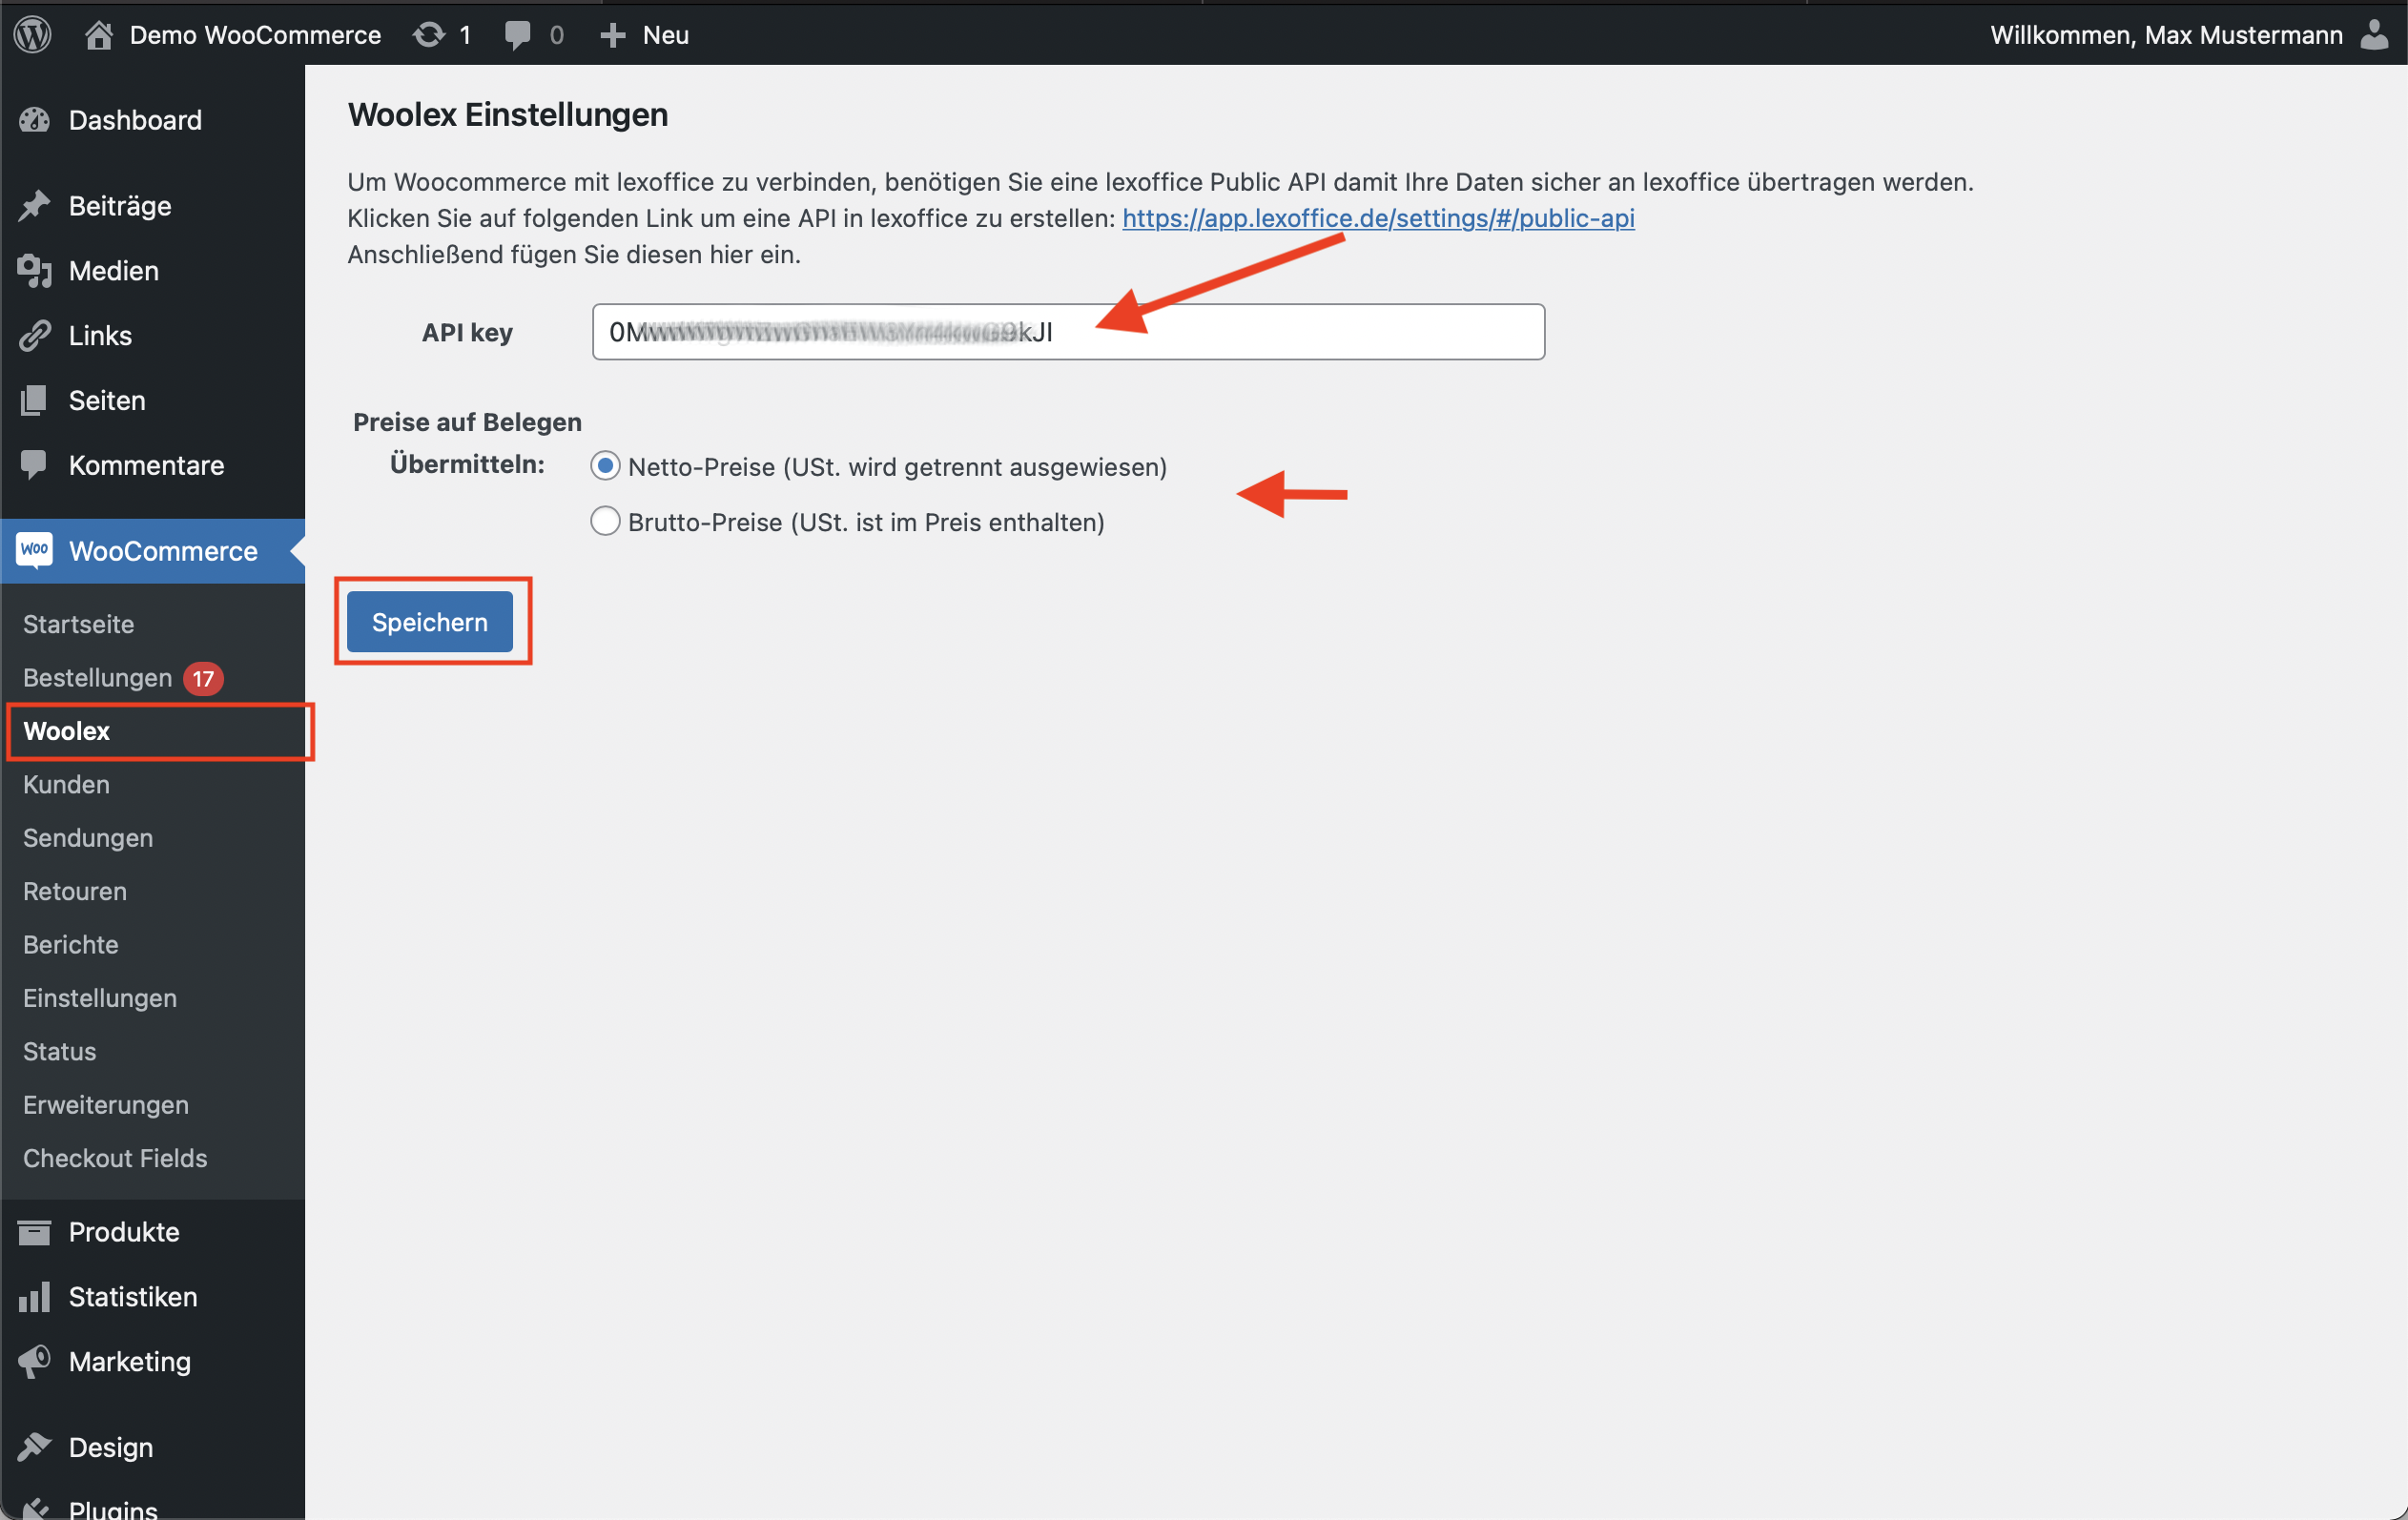The width and height of the screenshot is (2408, 1520).
Task: Click the Speichern save button
Action: 430,622
